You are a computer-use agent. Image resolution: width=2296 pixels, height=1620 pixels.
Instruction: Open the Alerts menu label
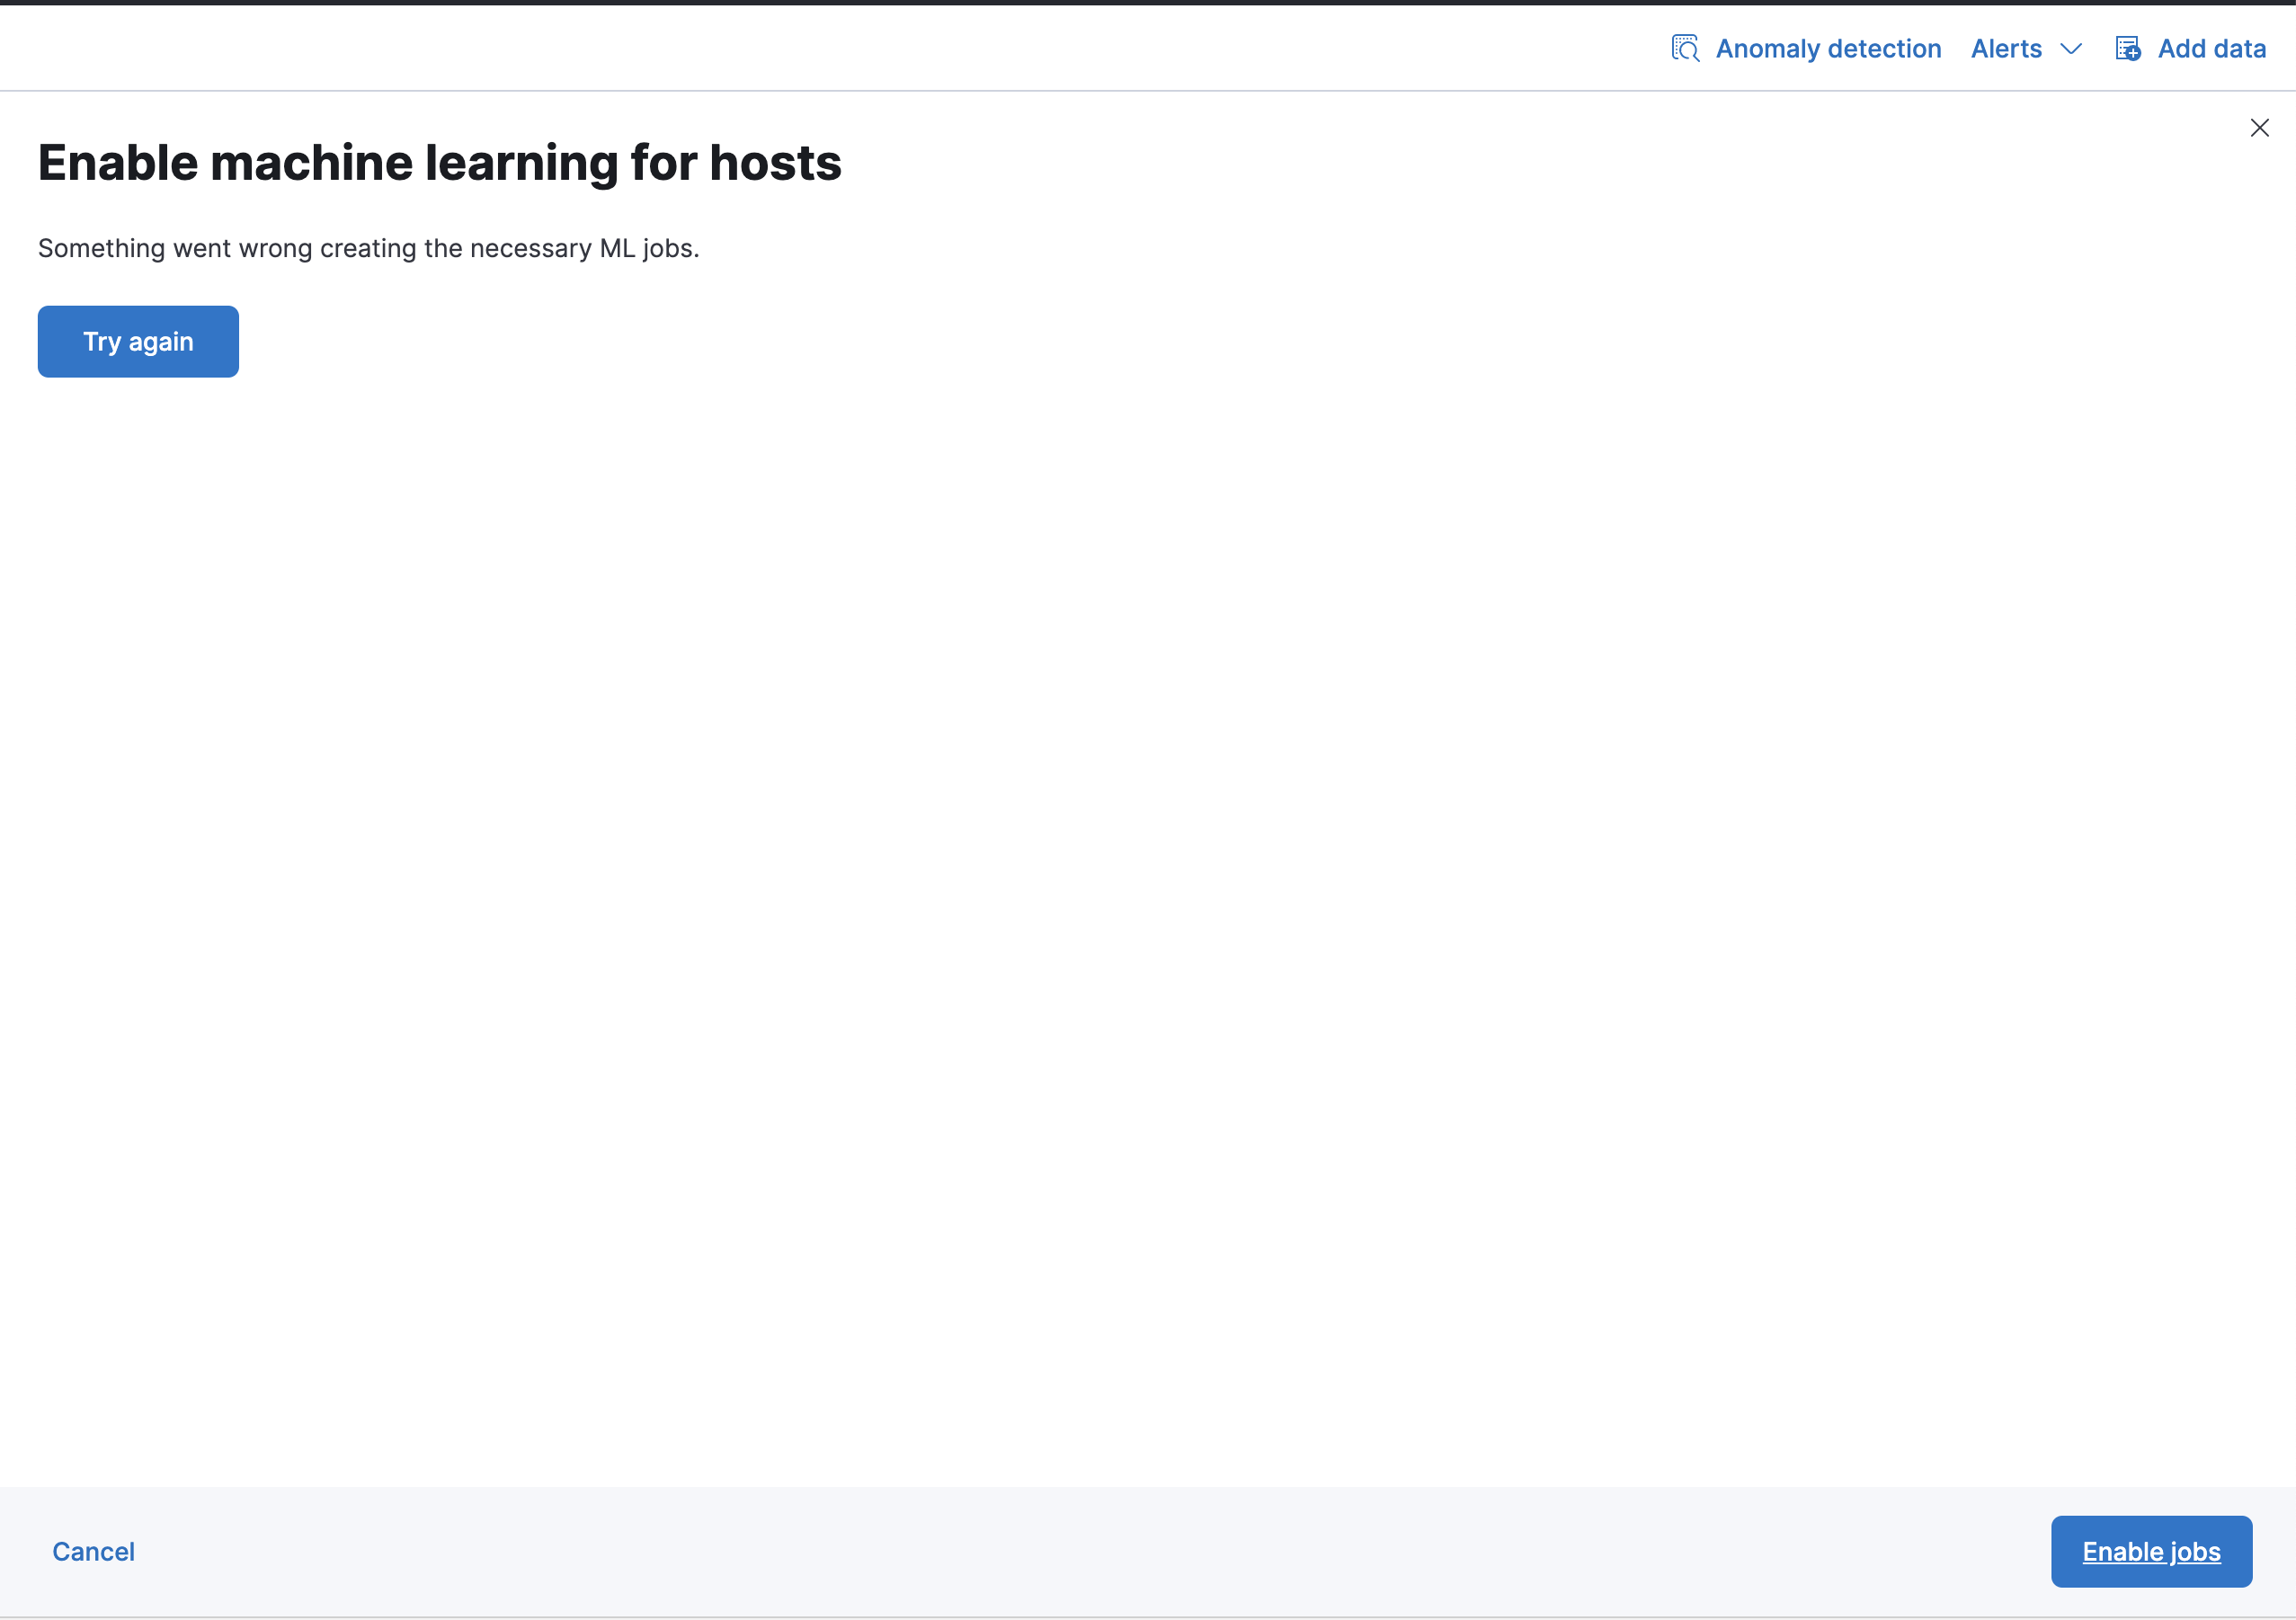pos(2005,48)
